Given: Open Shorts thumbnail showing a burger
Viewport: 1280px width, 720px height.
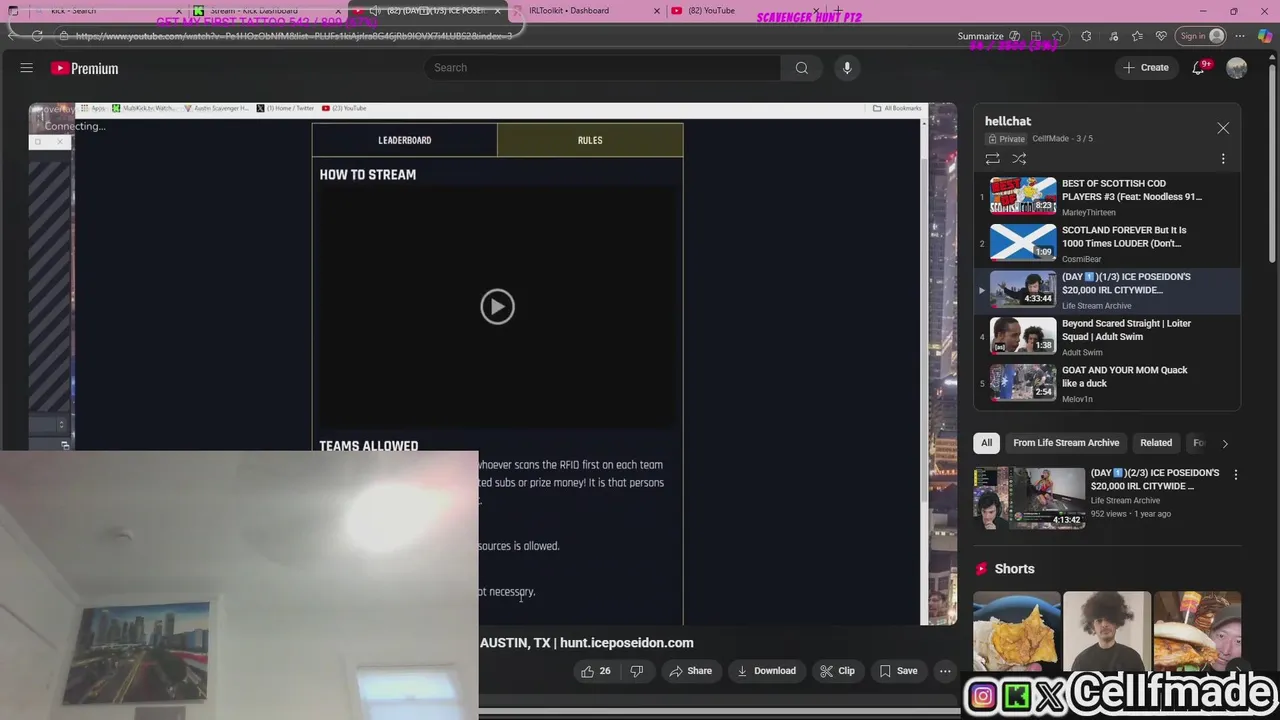Looking at the screenshot, I should pyautogui.click(x=1197, y=632).
